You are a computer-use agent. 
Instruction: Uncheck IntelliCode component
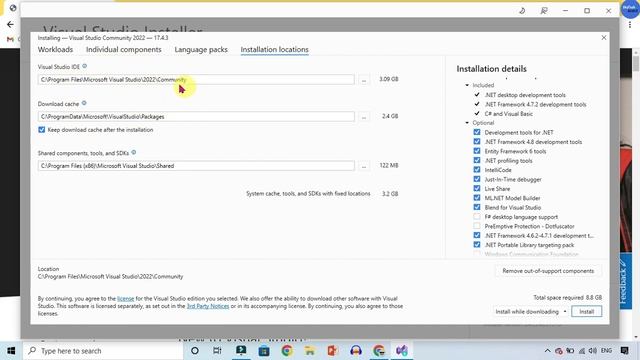(477, 170)
